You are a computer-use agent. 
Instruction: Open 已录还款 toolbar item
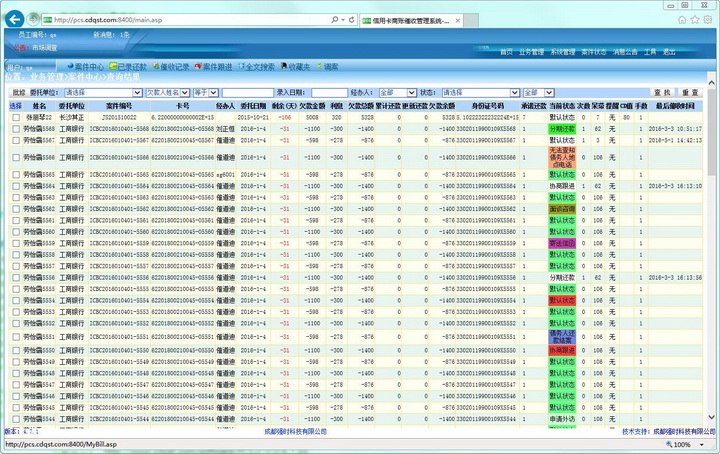[x=128, y=67]
